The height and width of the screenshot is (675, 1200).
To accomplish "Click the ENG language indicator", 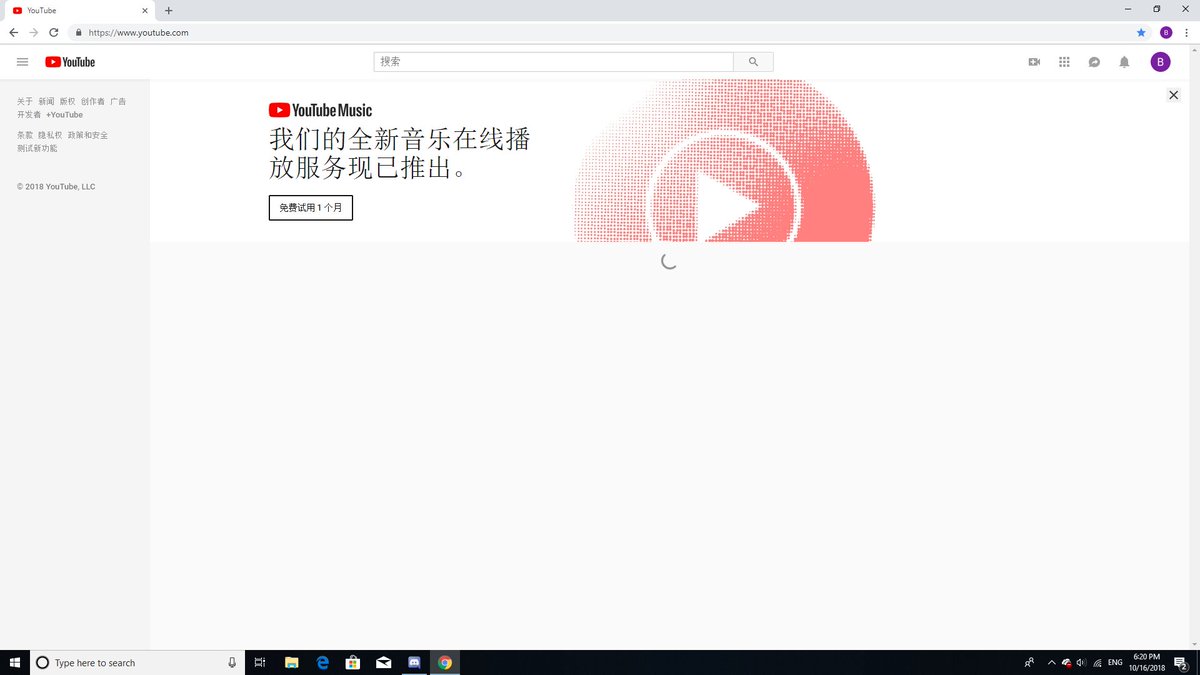I will tap(1115, 662).
